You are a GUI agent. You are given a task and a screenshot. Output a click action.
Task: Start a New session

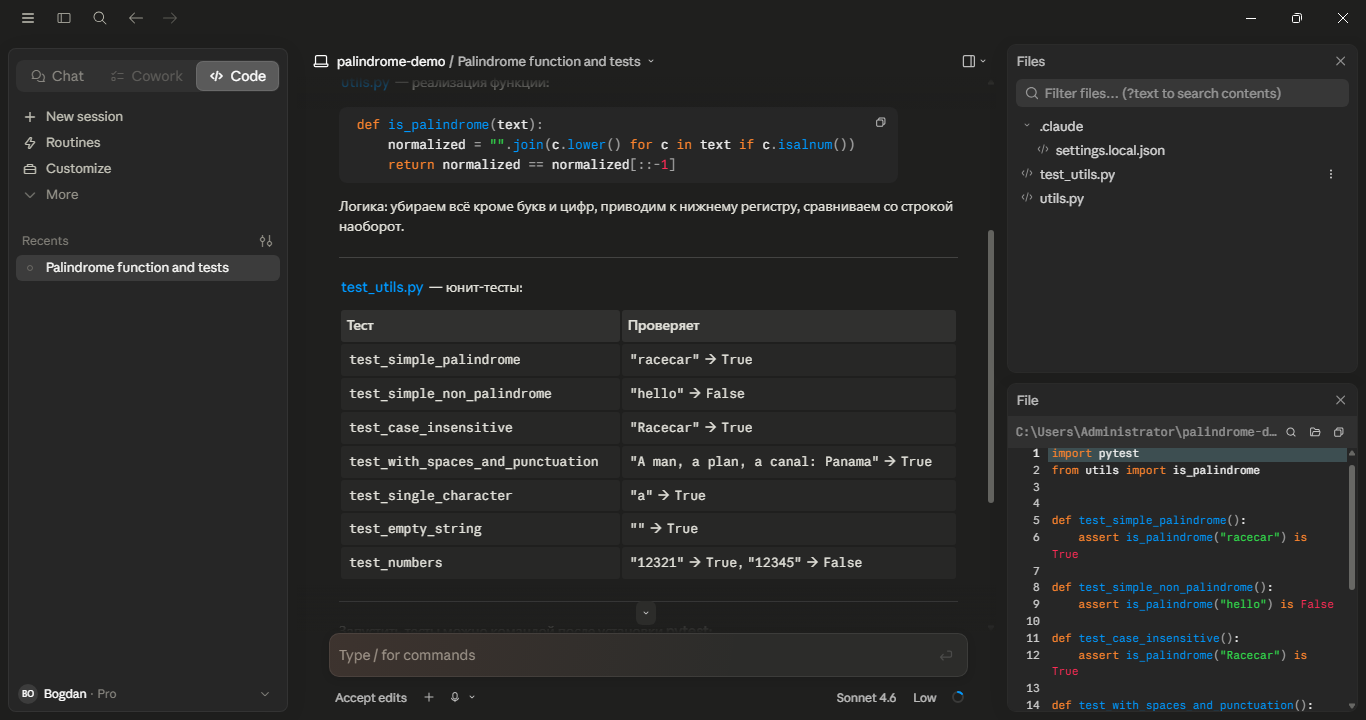148,117
